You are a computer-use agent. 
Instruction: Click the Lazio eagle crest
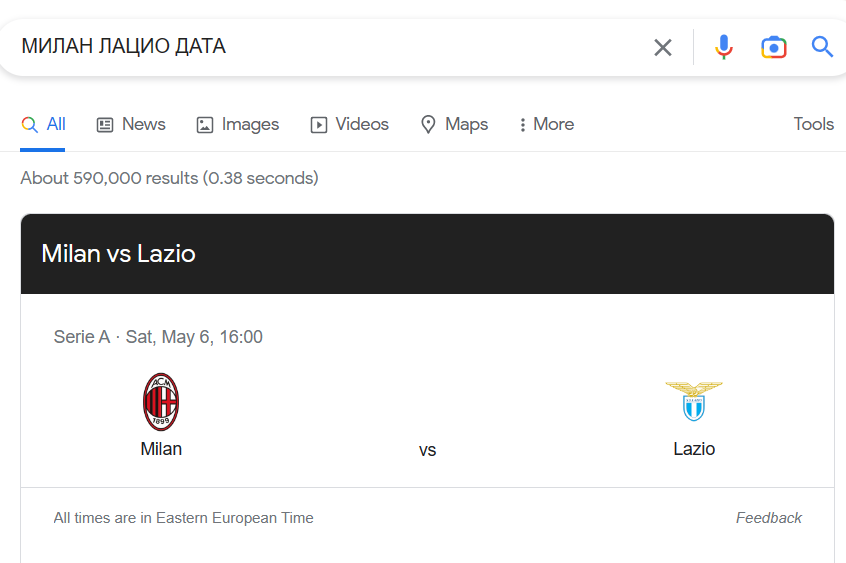pos(694,401)
